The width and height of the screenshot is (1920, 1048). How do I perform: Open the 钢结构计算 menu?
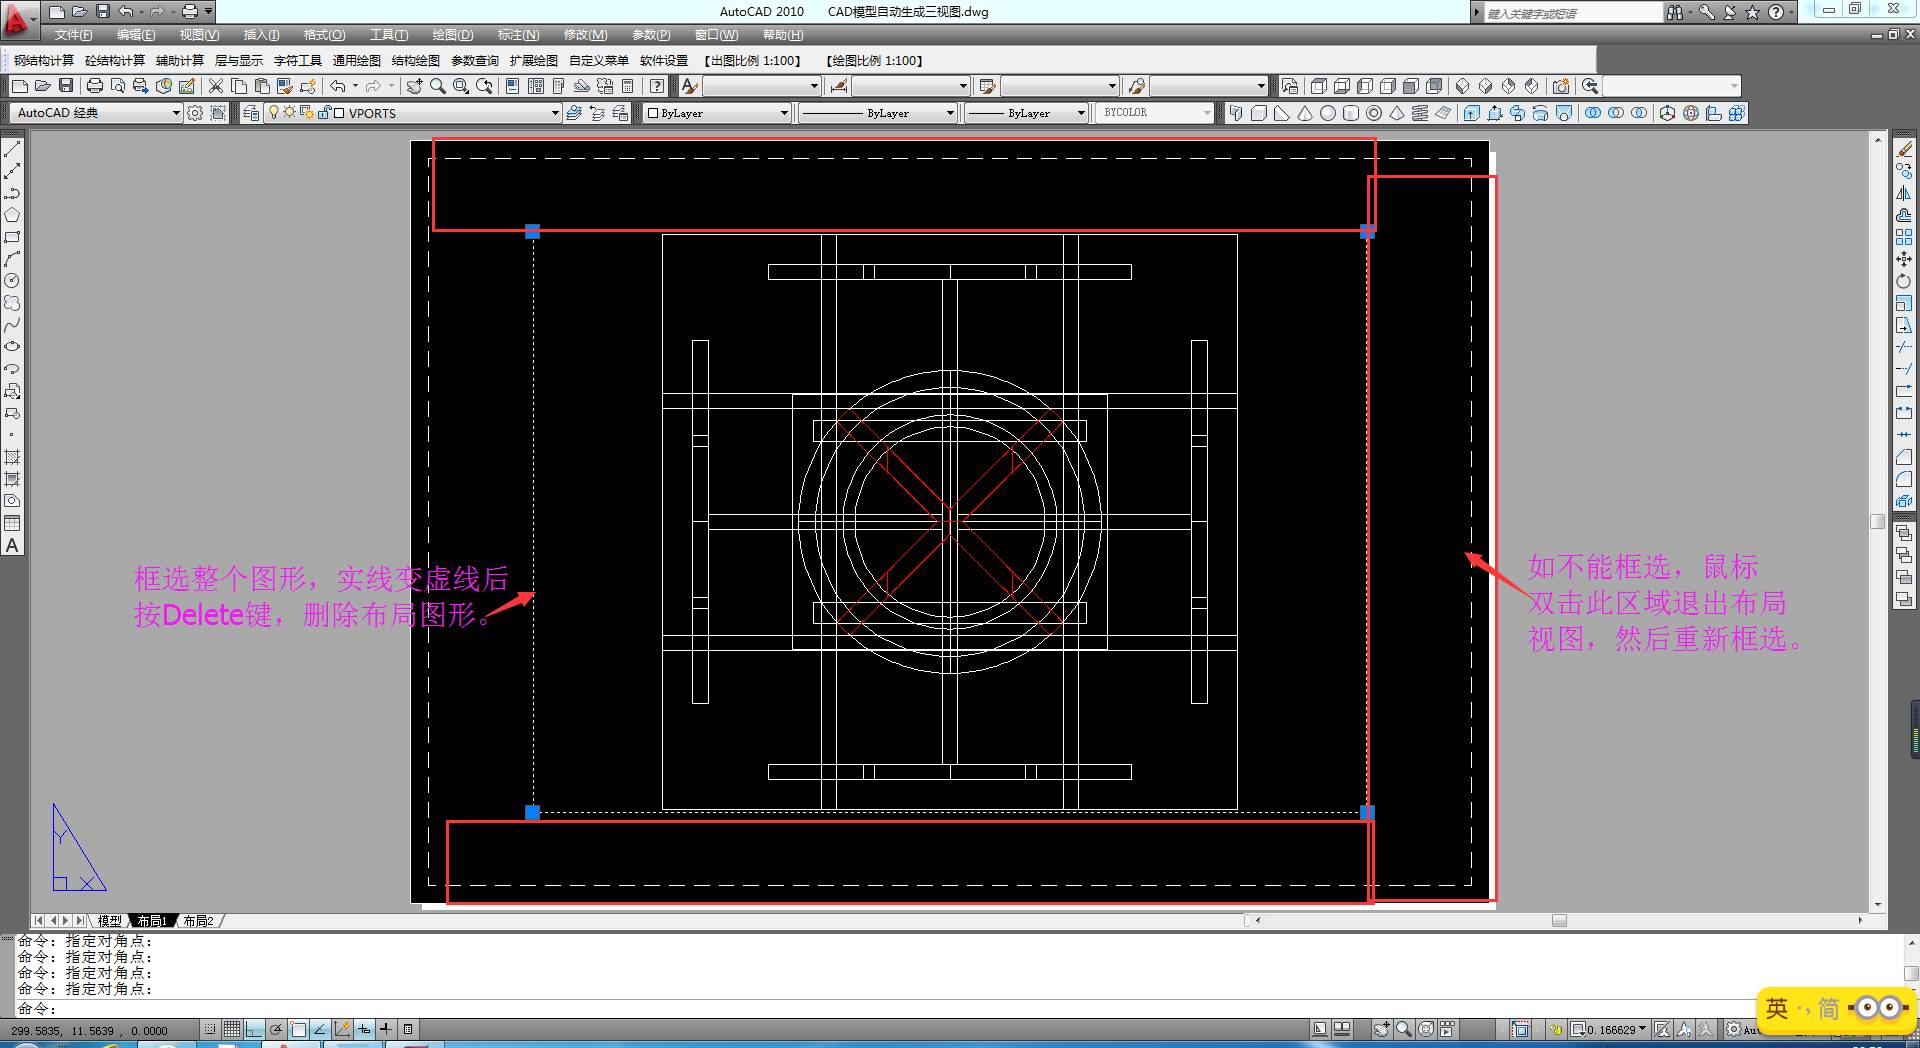pos(44,61)
